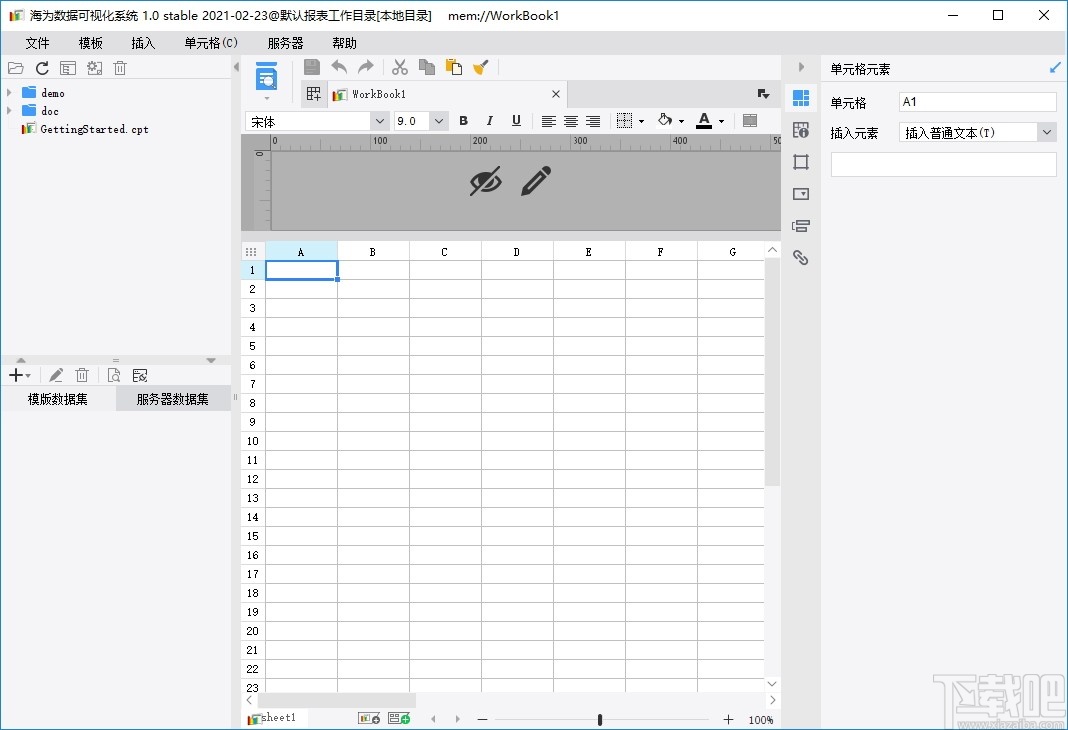Open widget settings icon in right sidebar

[x=801, y=194]
